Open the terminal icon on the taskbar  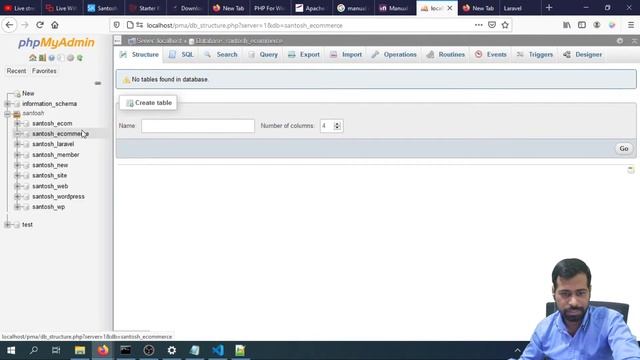tap(126, 350)
